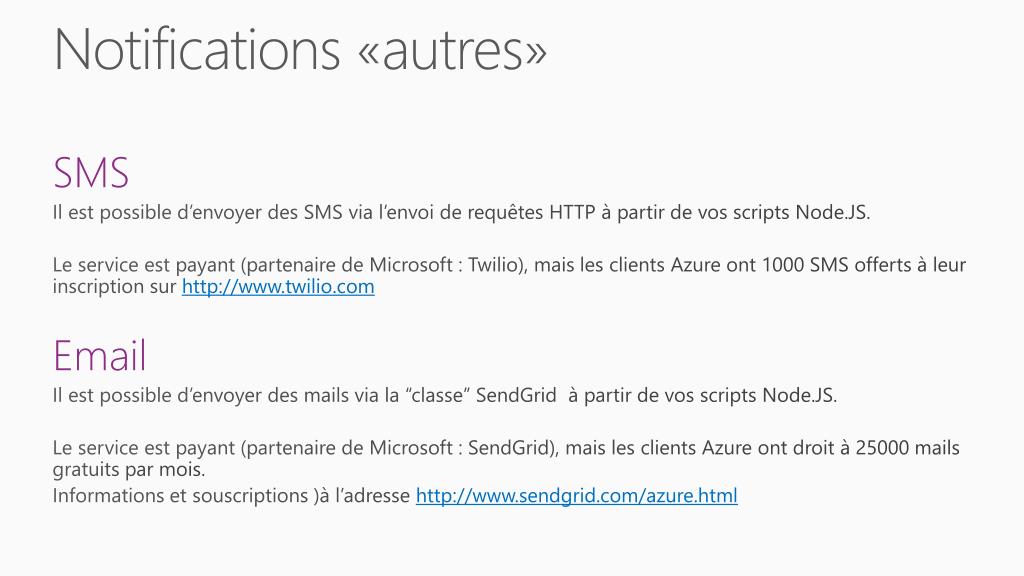This screenshot has height=576, width=1024.
Task: Click 'SendGrid' after the quoted “classe”
Action: click(x=516, y=395)
